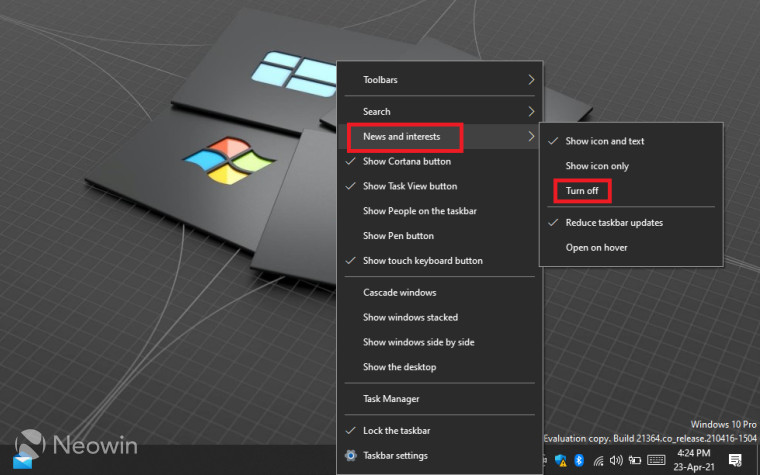Open Taskbar settings with gear icon
This screenshot has width=760, height=475.
[x=440, y=456]
